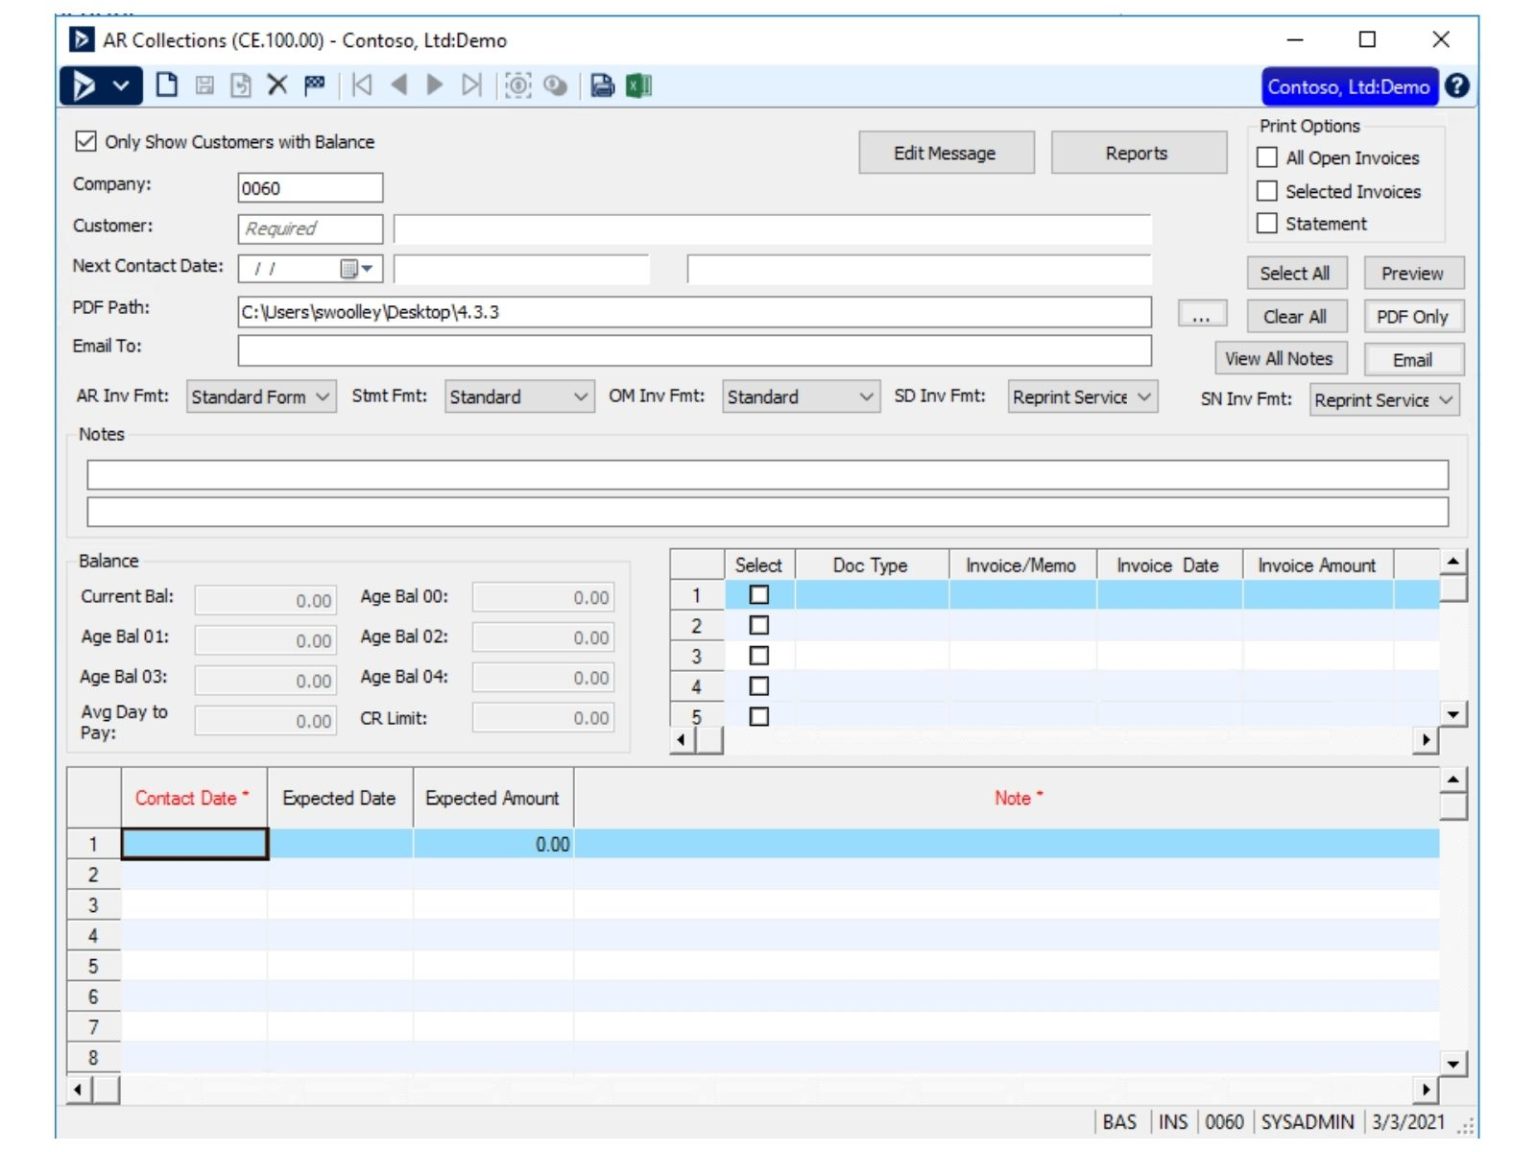Enable the All Open Invoices option

(x=1267, y=157)
